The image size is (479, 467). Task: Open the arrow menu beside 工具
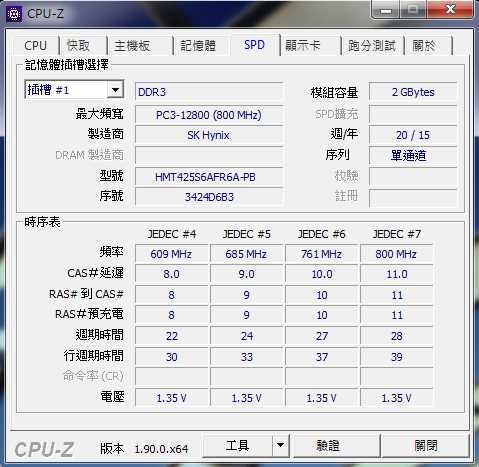281,446
